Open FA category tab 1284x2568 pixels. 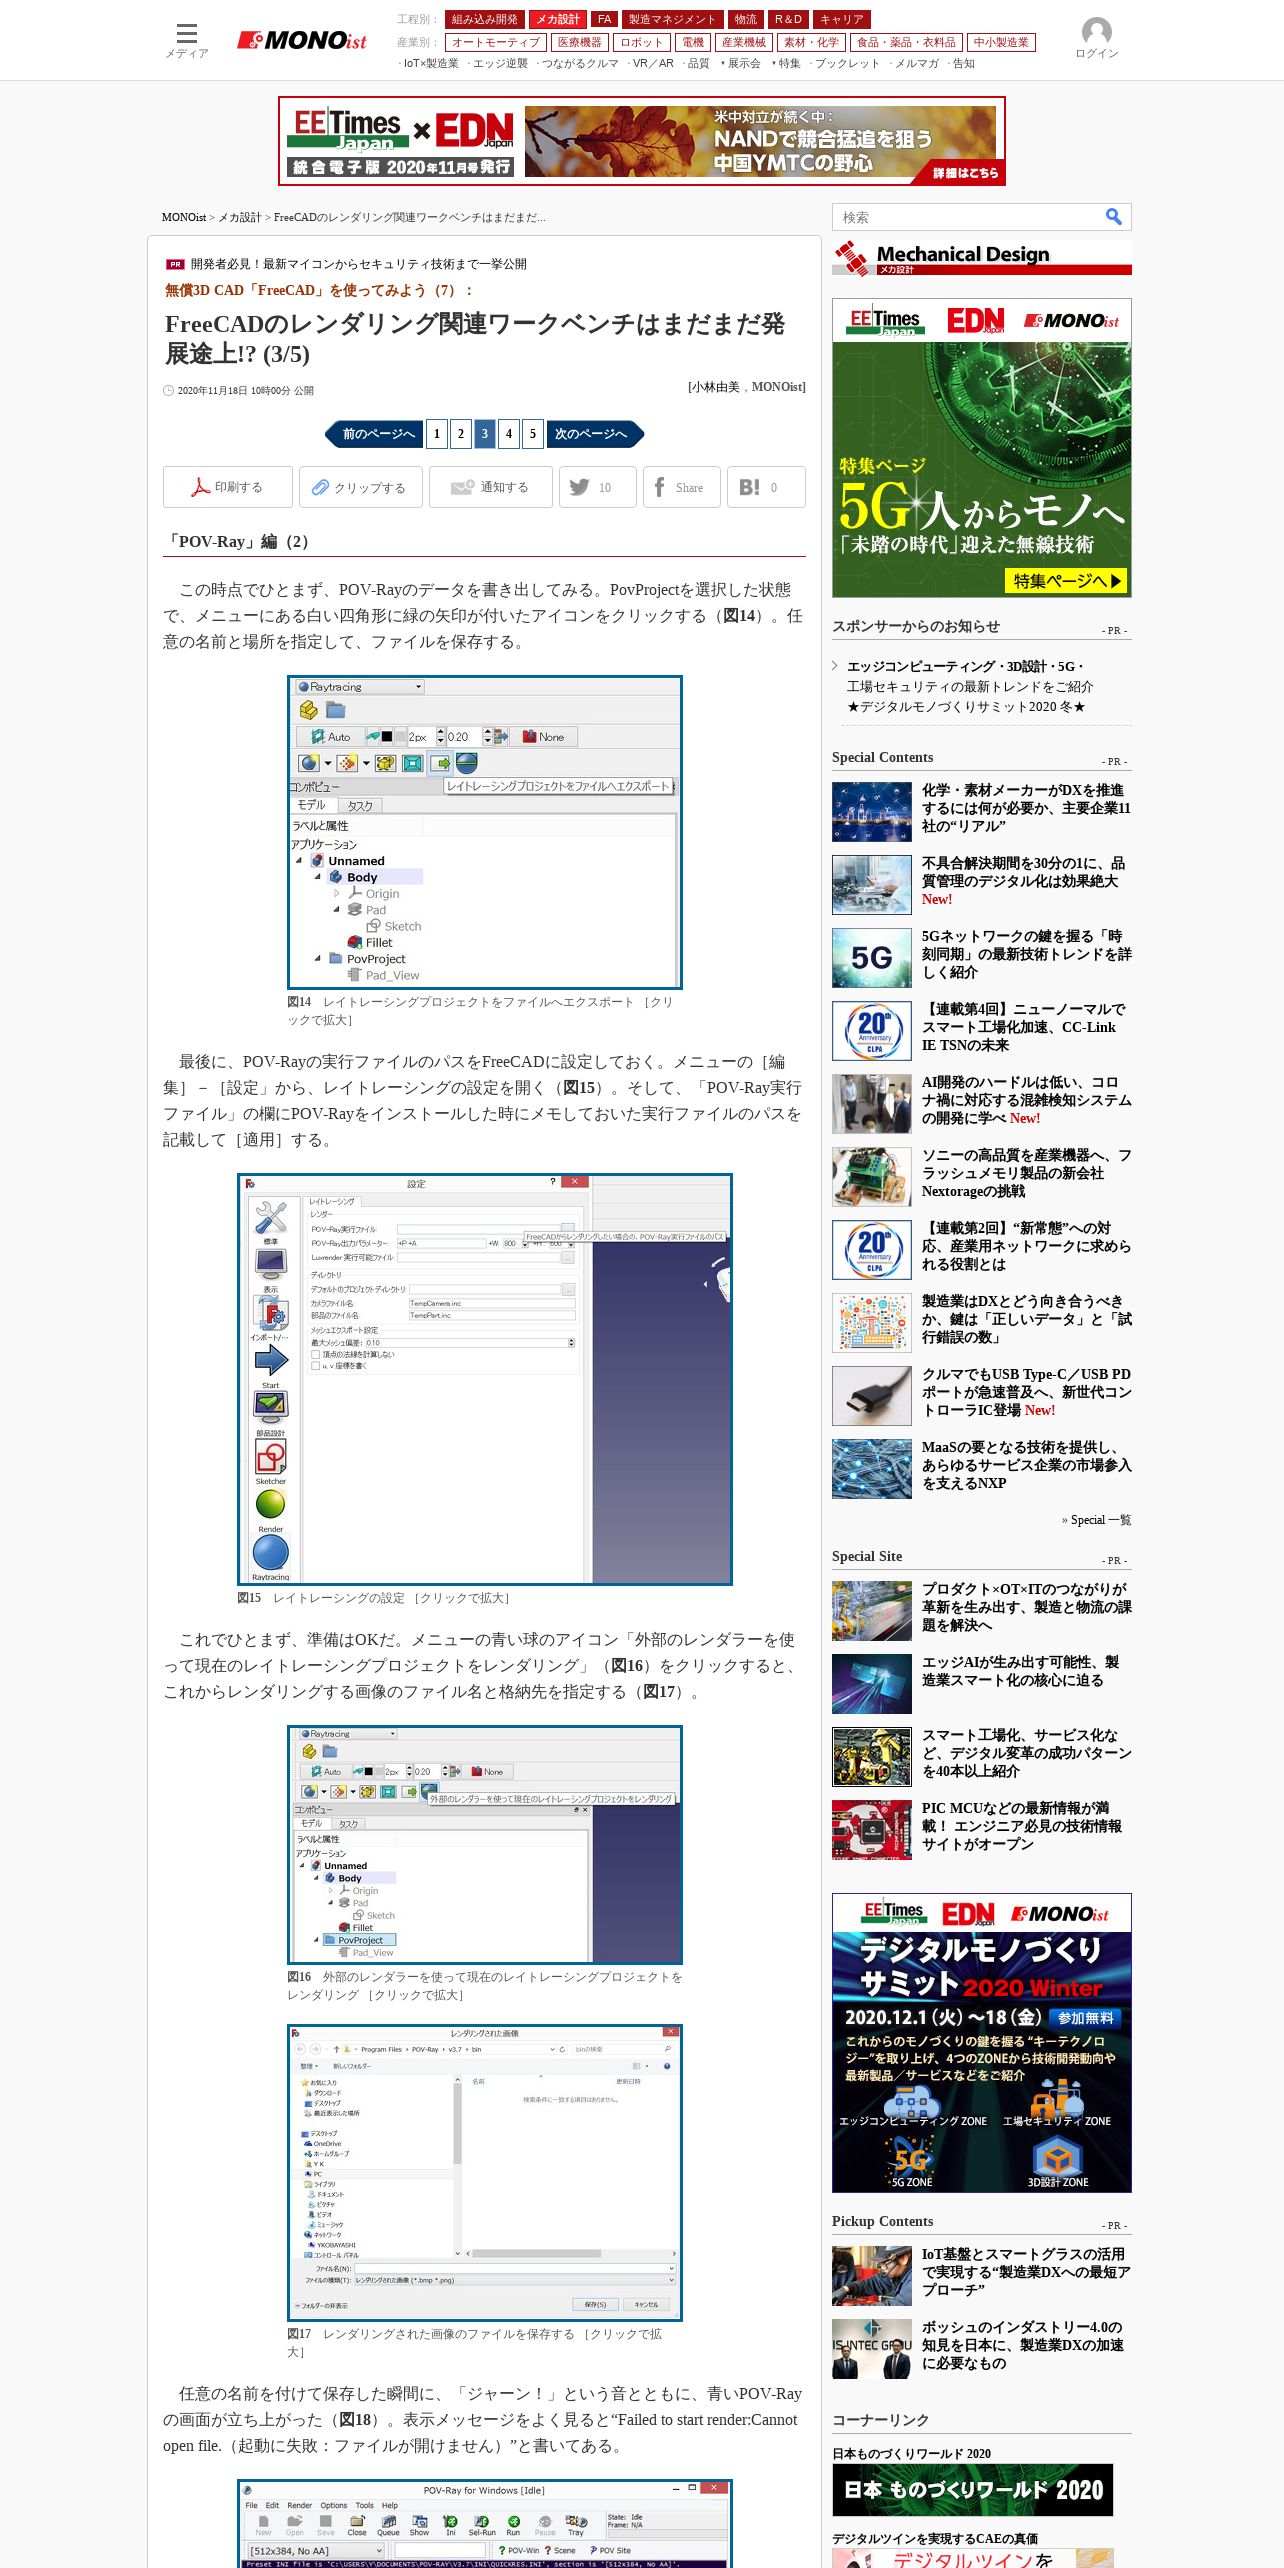604,19
